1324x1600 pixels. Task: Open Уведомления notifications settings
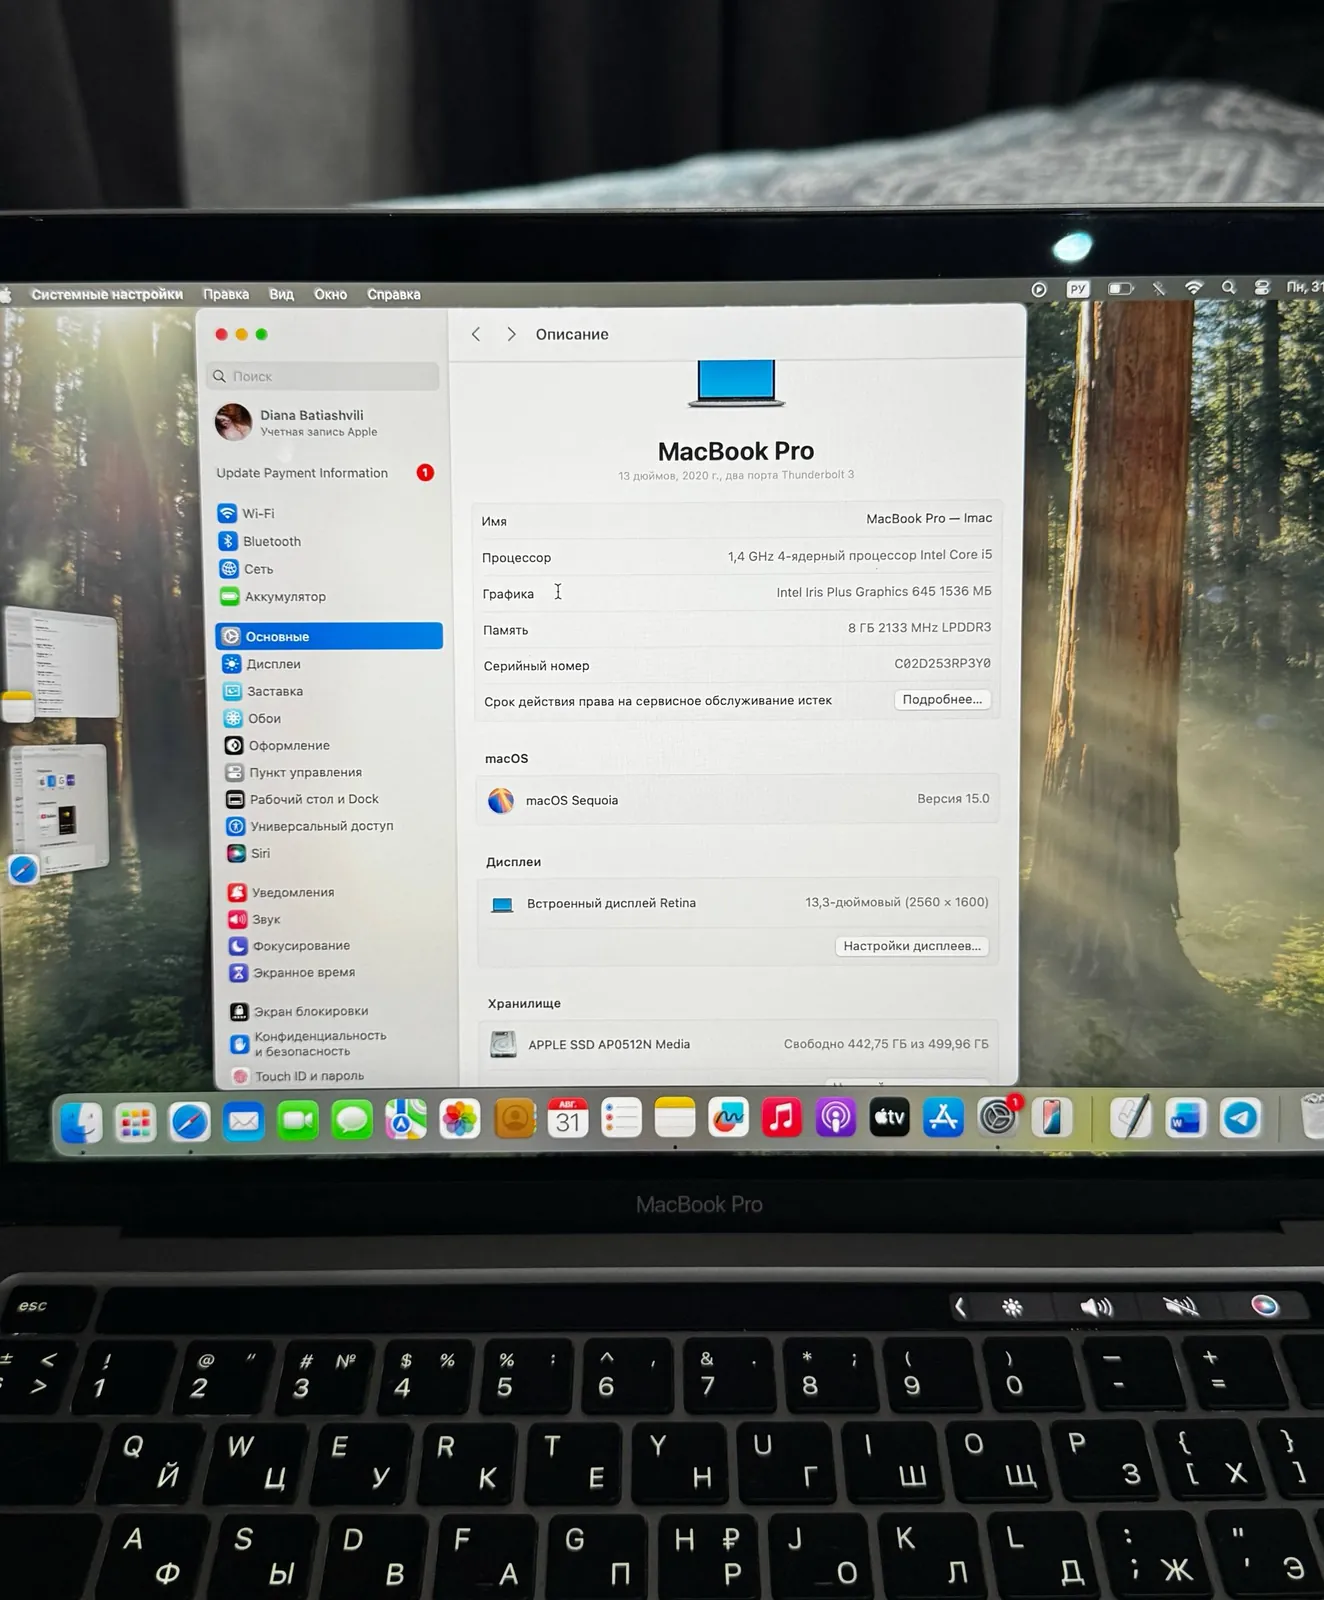[281, 892]
